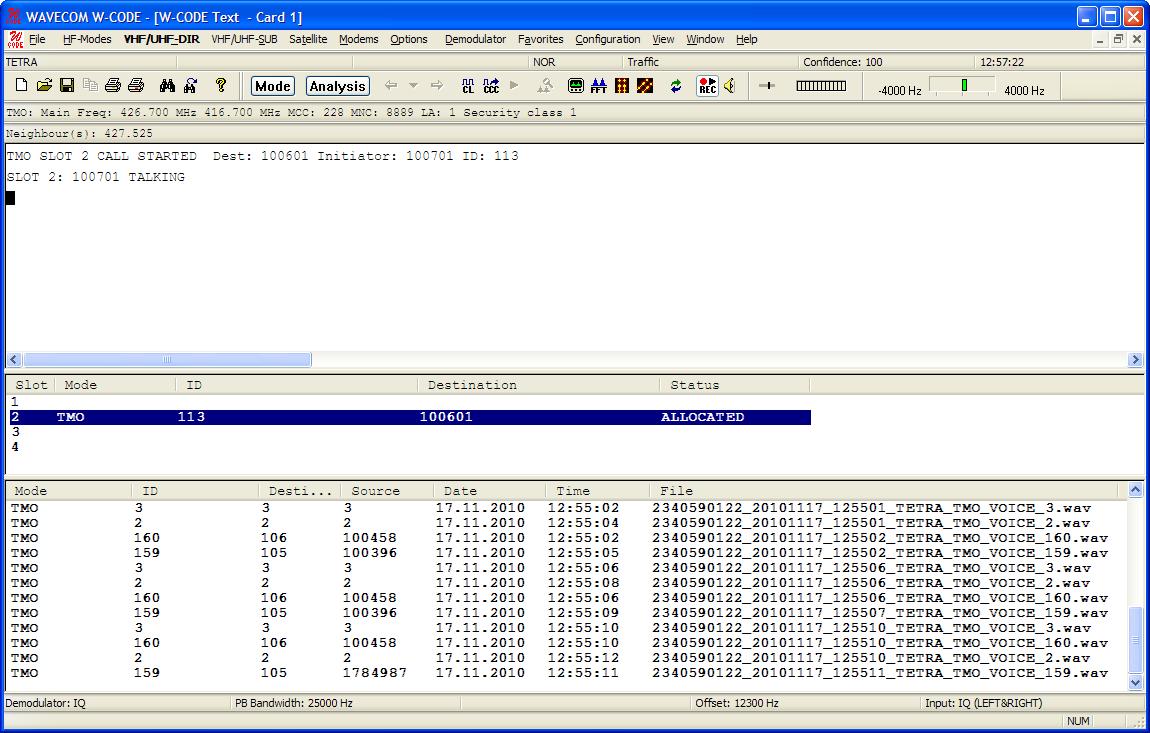
Task: Click the text pane horizontal scrollbar thumb
Action: [x=167, y=360]
